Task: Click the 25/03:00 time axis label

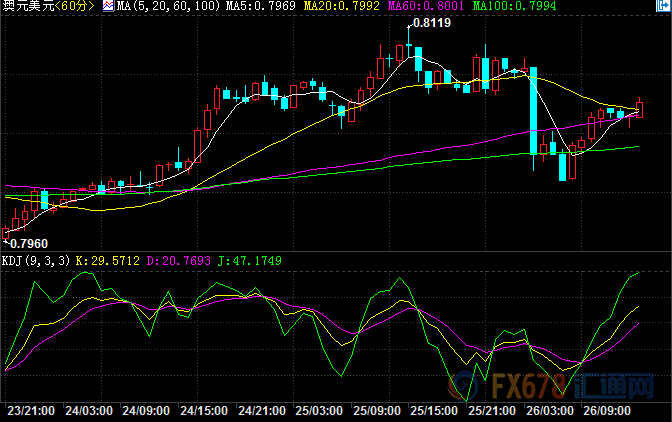Action: (319, 411)
